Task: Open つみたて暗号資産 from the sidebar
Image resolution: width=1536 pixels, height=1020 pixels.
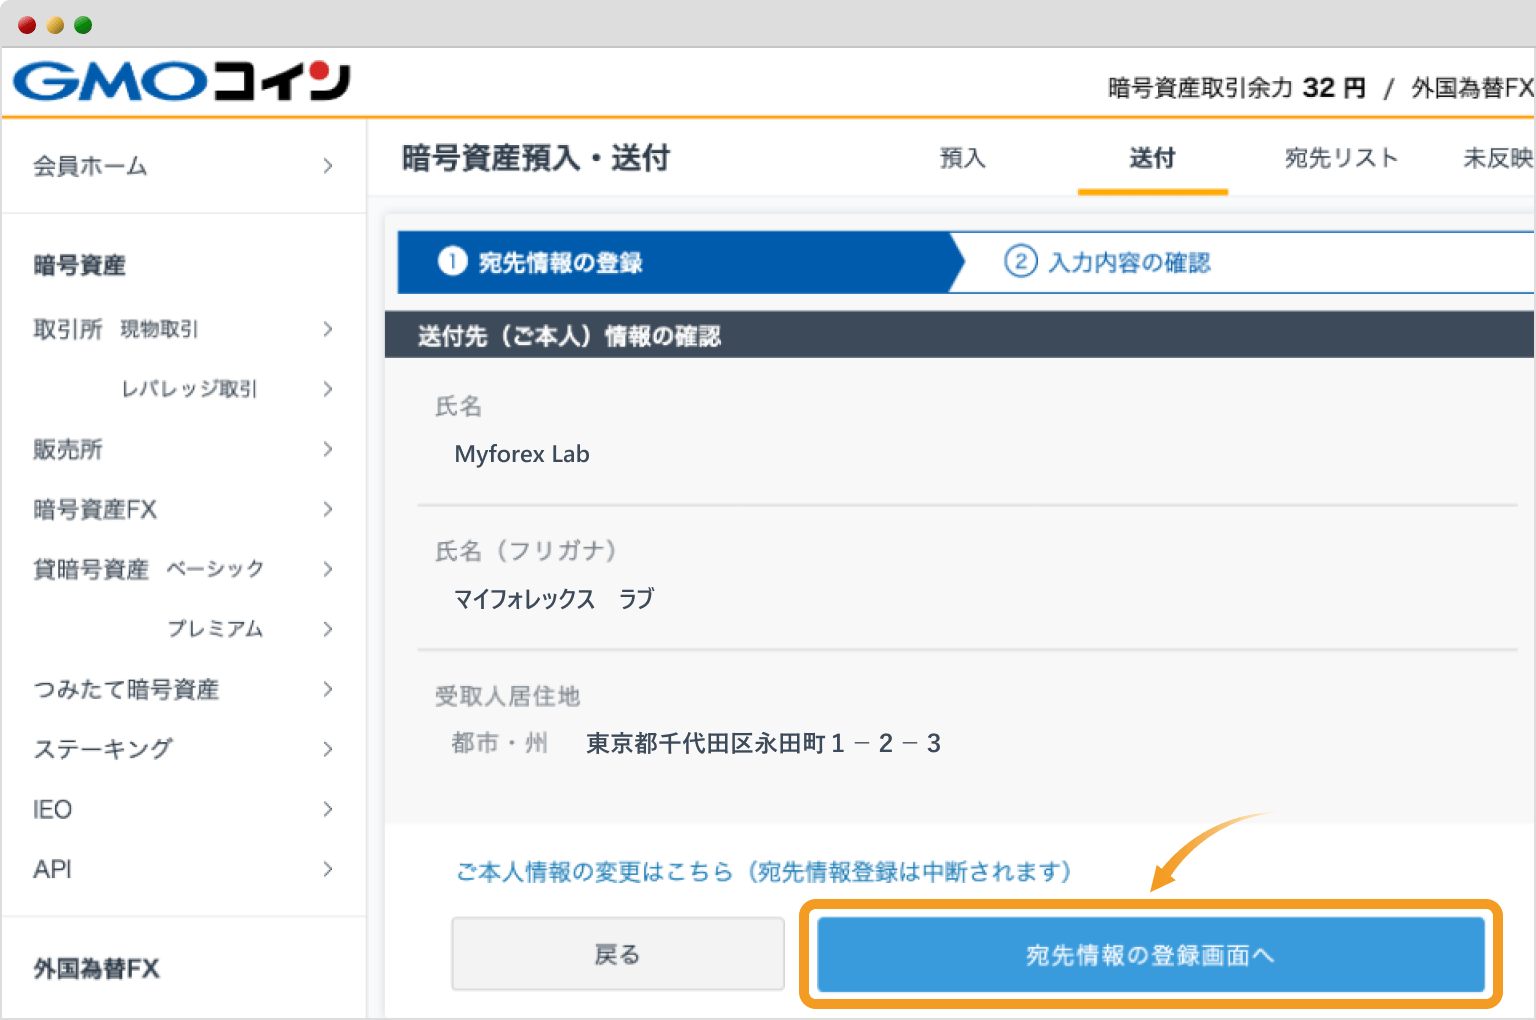Action: [125, 689]
